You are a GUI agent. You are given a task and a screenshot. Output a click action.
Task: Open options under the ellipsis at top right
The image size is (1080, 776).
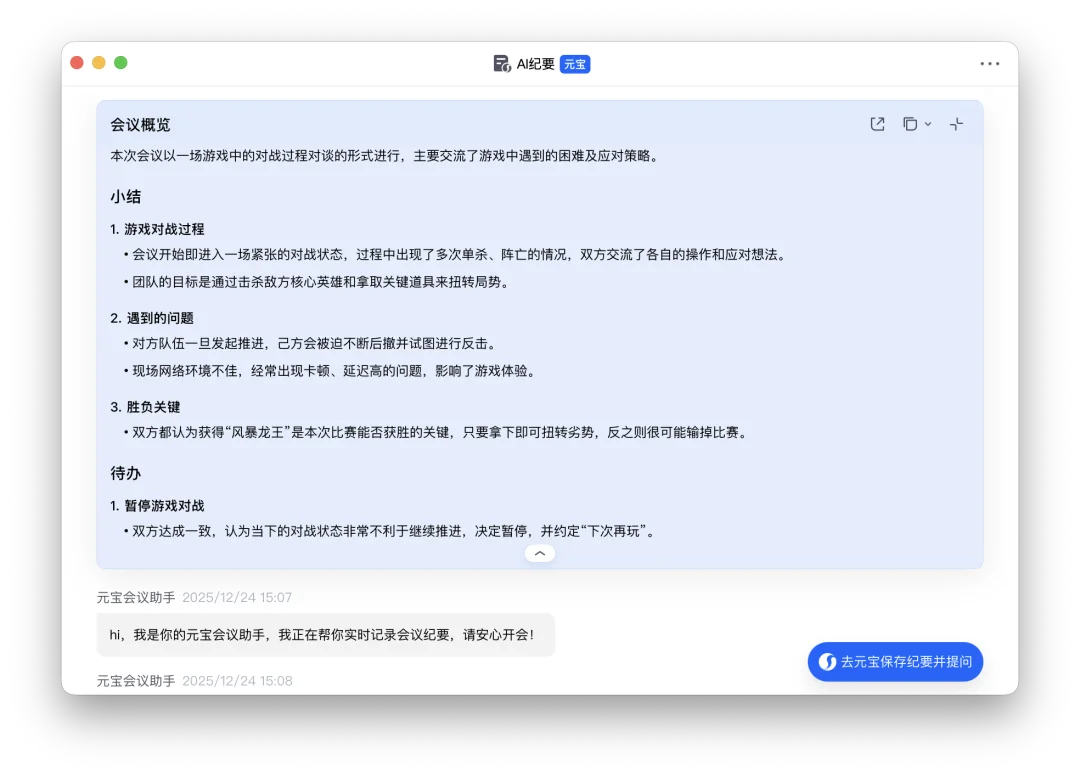[990, 63]
